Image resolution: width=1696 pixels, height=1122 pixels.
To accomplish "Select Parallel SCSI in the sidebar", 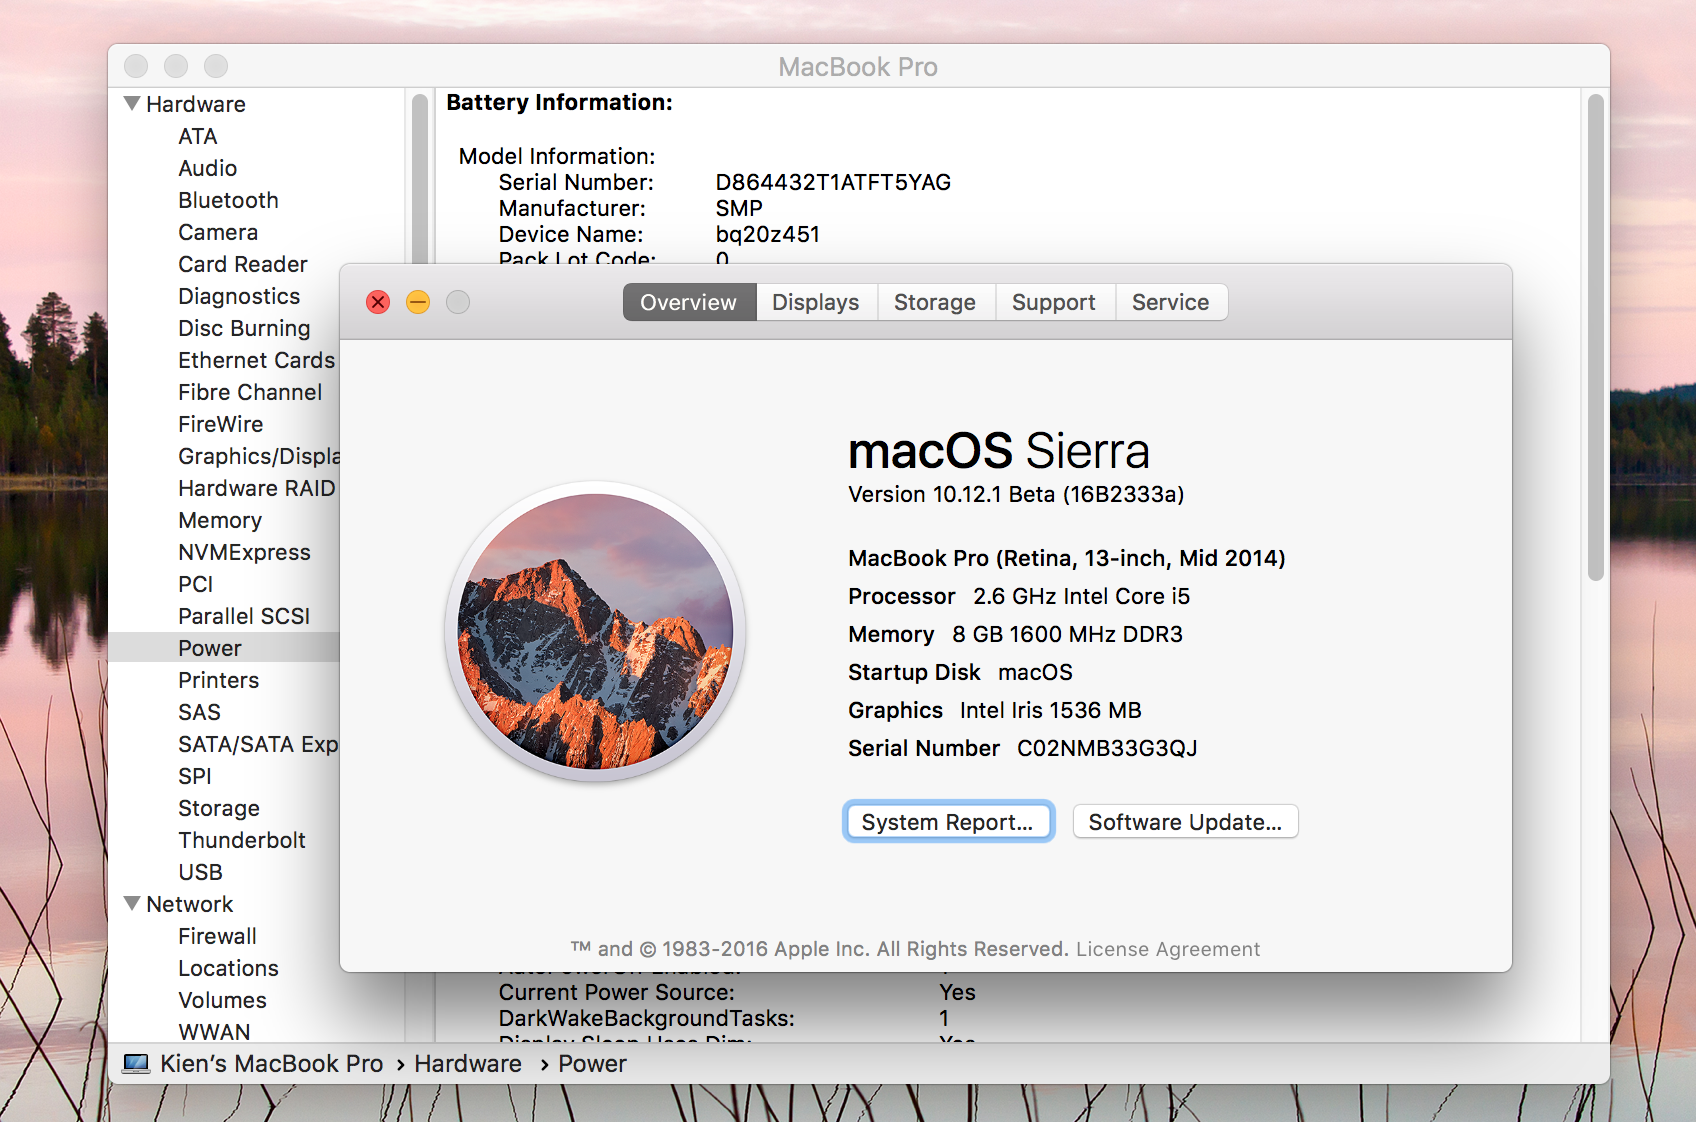I will 244,616.
